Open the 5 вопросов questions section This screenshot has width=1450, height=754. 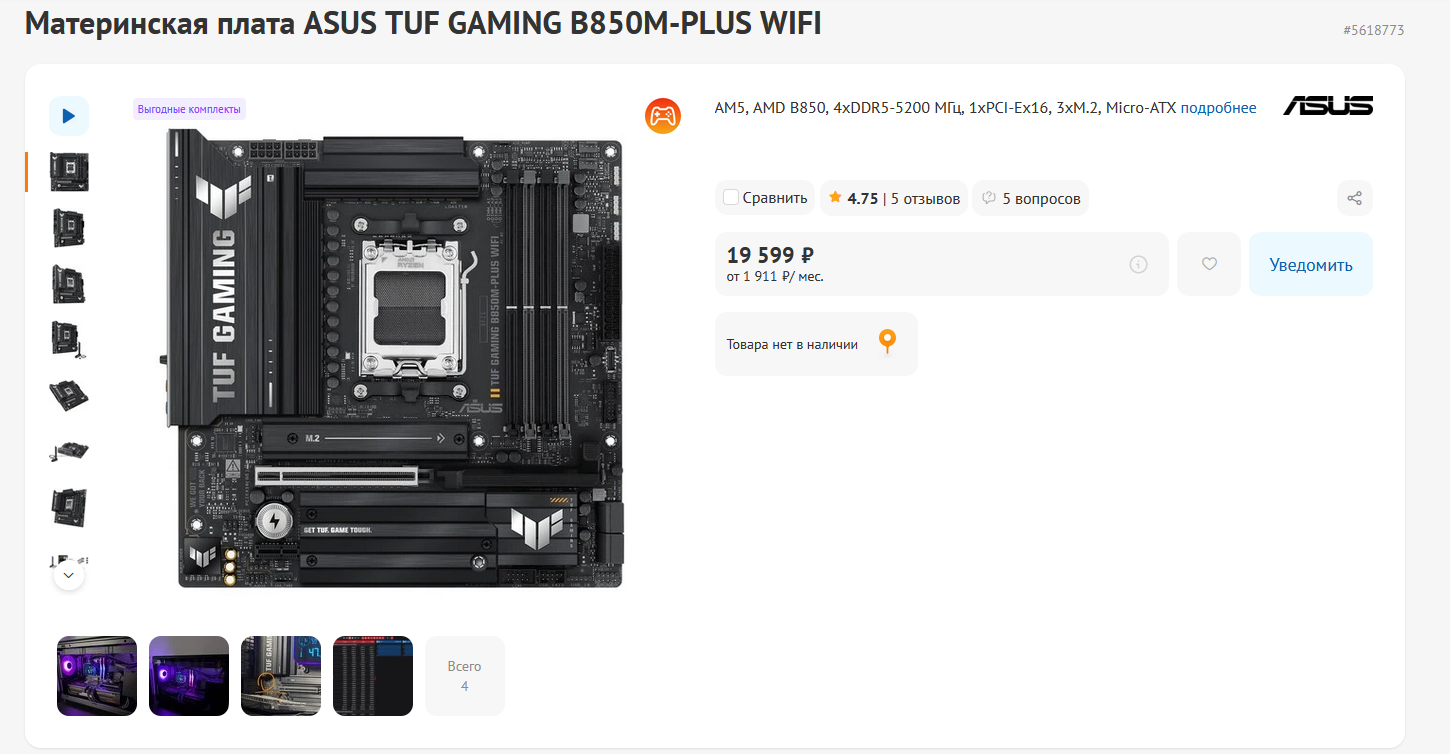coord(1031,198)
